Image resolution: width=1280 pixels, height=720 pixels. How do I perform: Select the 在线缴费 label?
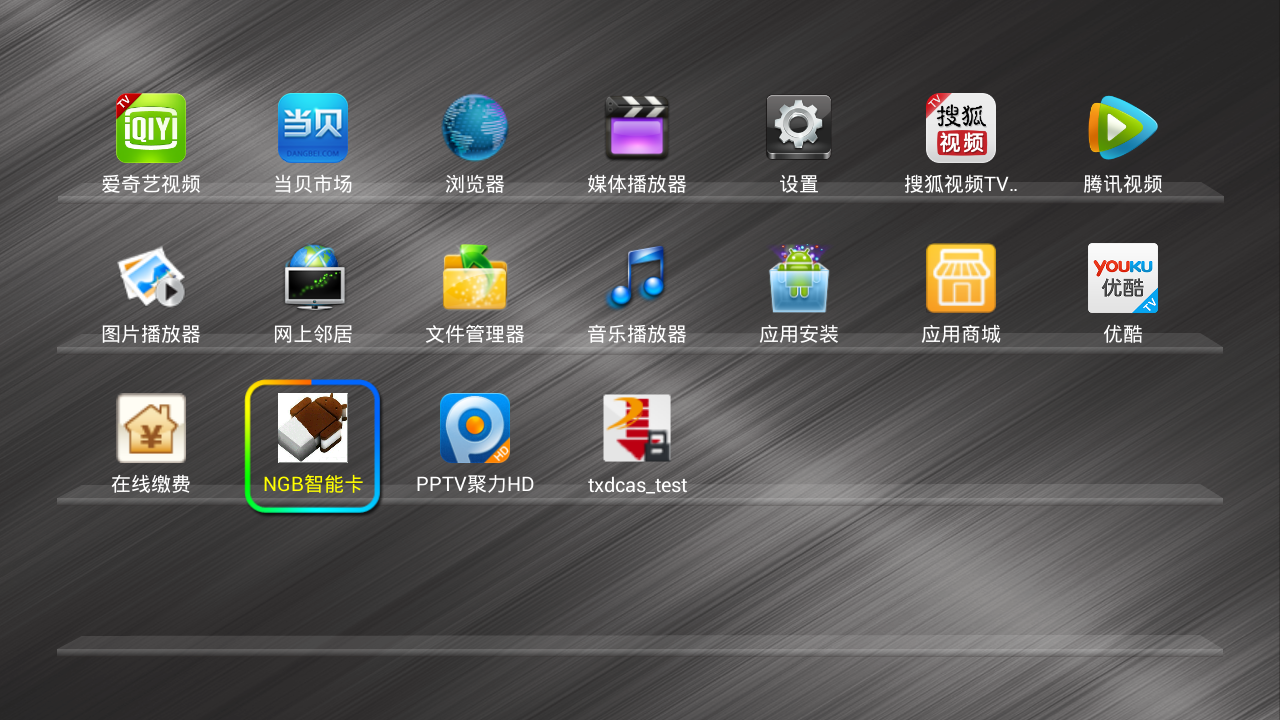[x=151, y=484]
